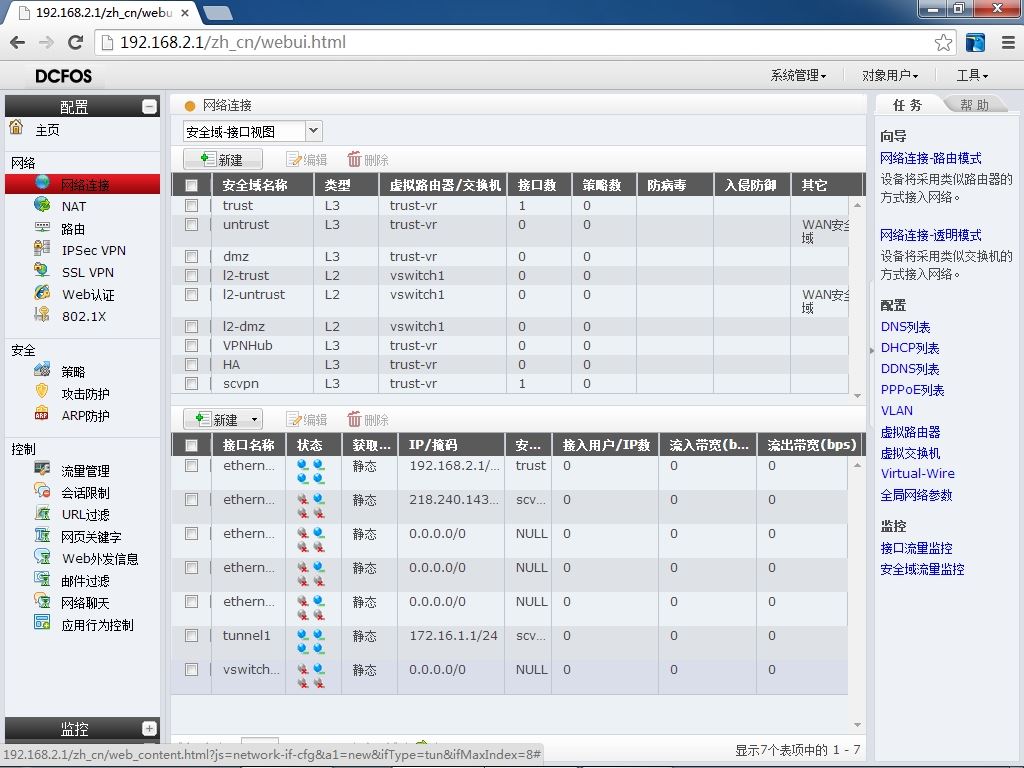The height and width of the screenshot is (768, 1024).
Task: Click the 流量管理 sidebar icon
Action: (42, 469)
